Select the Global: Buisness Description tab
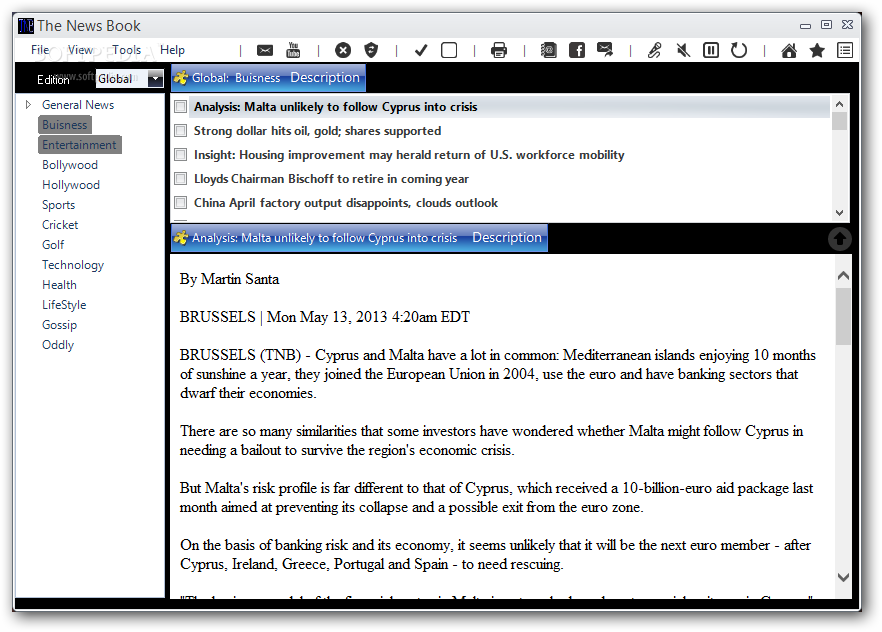Image resolution: width=882 pixels, height=632 pixels. 268,78
